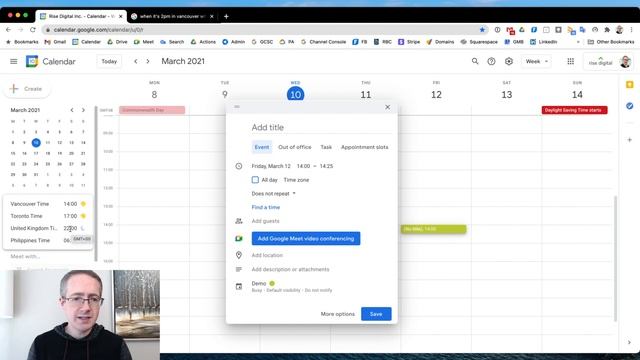
Task: Open the Settings gear menu
Action: [x=509, y=61]
